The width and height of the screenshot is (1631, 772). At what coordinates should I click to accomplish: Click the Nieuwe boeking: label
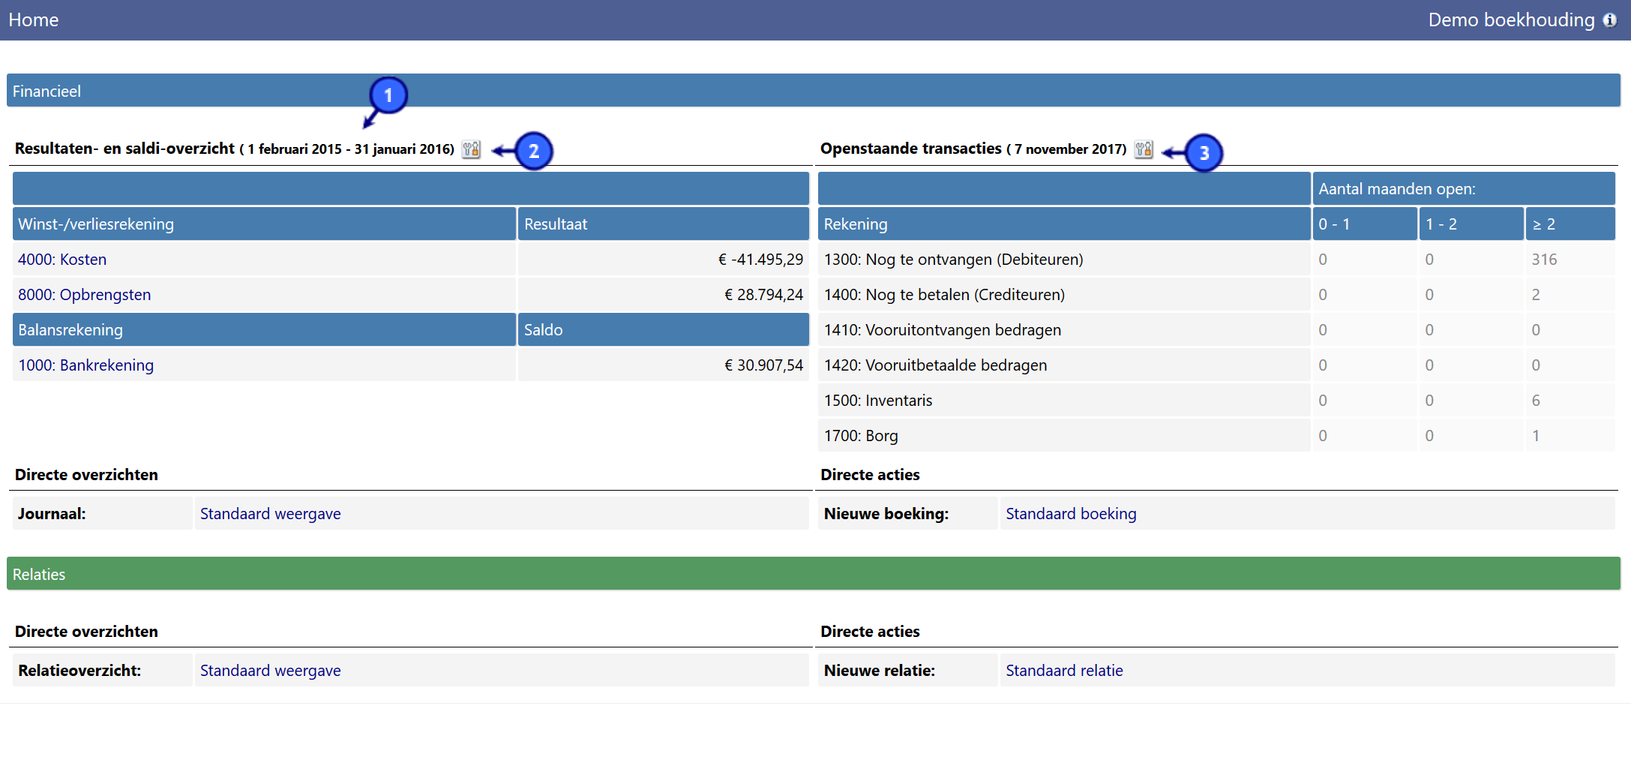(886, 514)
